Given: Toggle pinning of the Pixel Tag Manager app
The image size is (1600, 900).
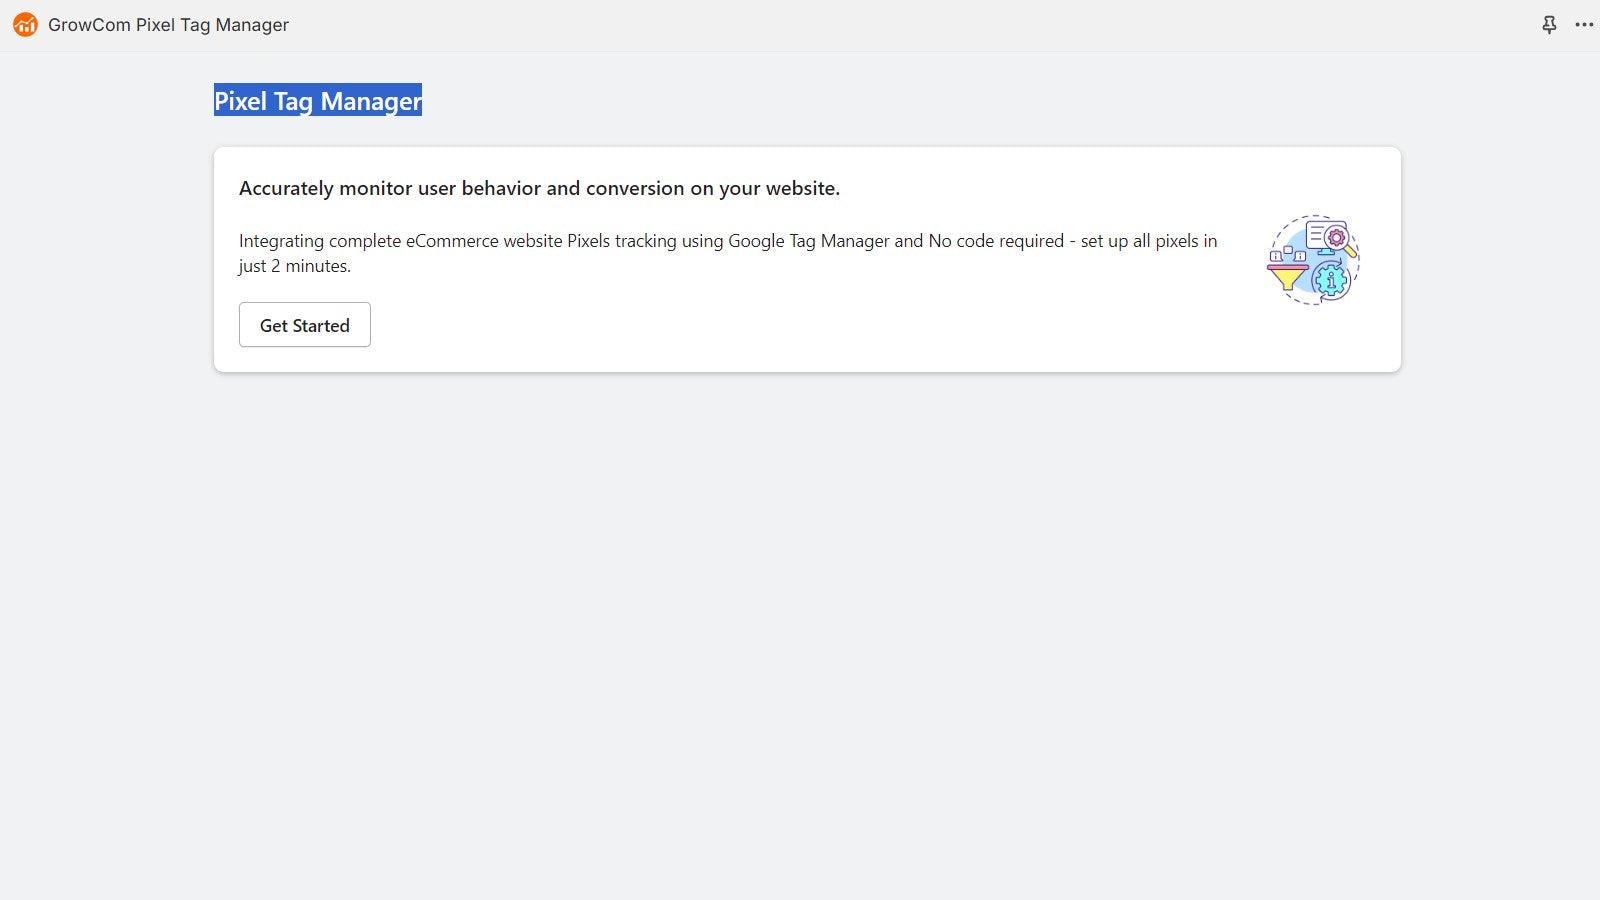Looking at the screenshot, I should 1548,24.
